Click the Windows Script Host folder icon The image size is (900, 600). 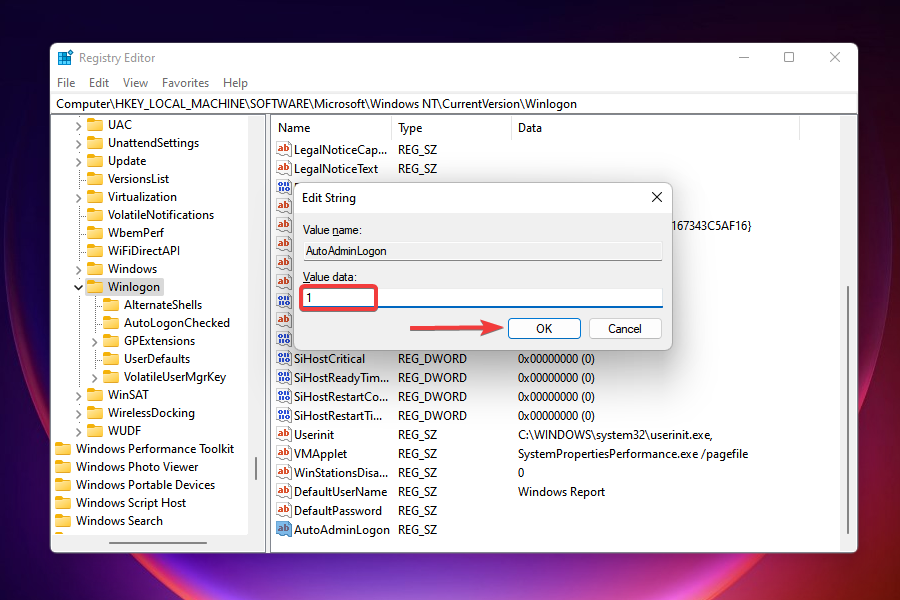(63, 502)
